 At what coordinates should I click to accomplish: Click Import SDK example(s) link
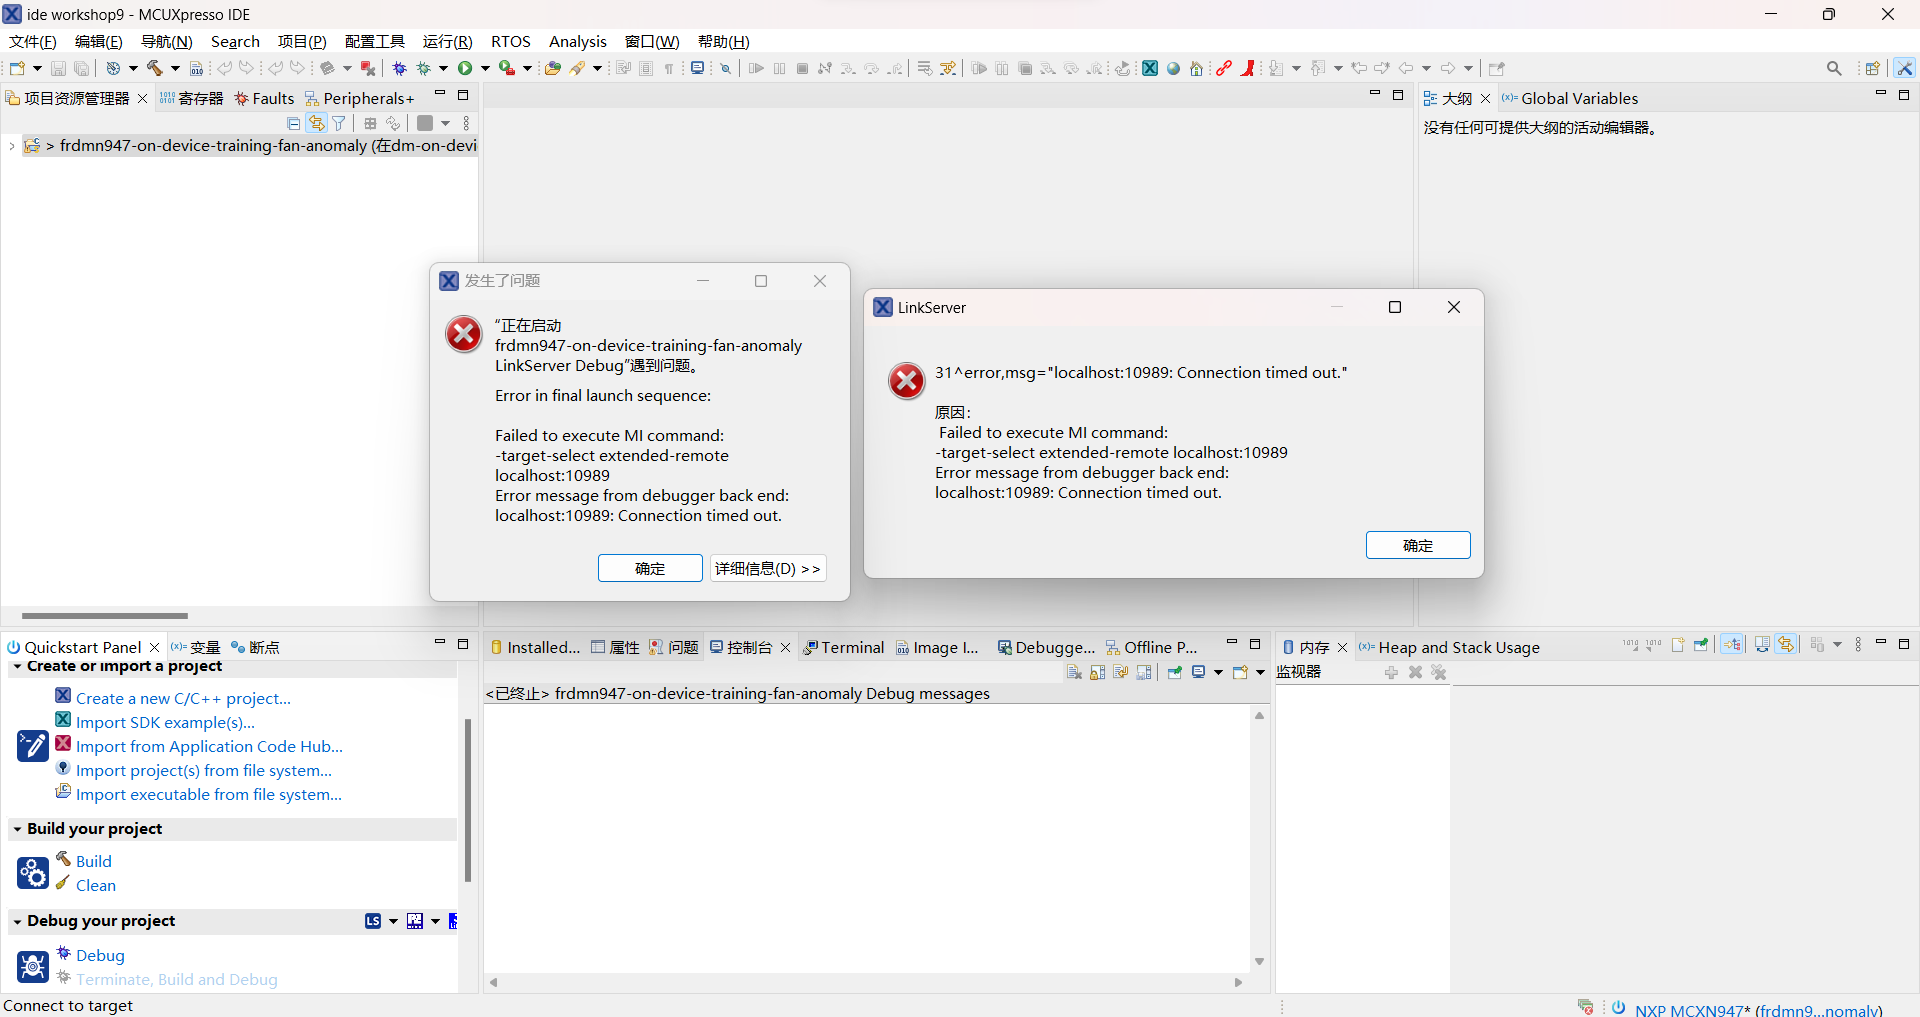[x=165, y=722]
